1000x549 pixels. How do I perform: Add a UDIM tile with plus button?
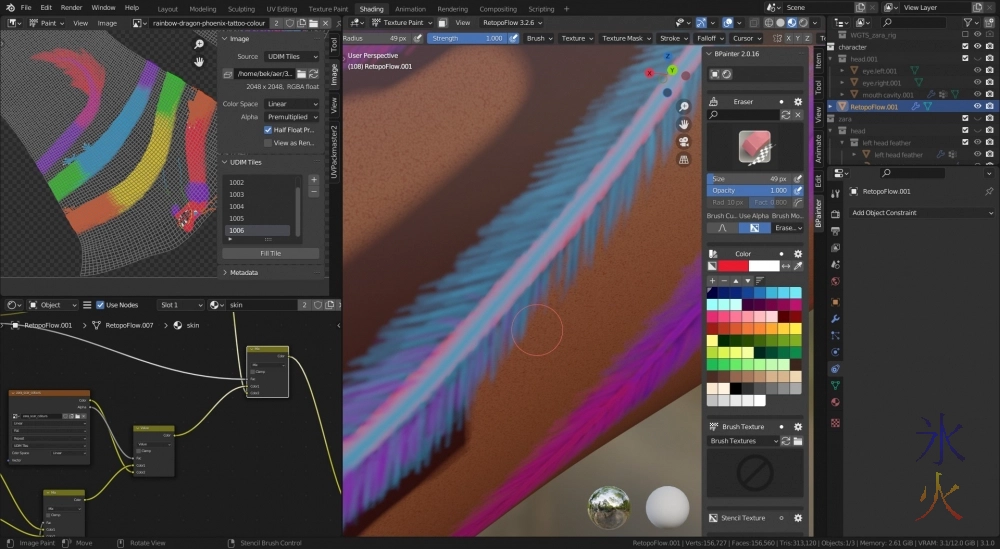pyautogui.click(x=313, y=179)
